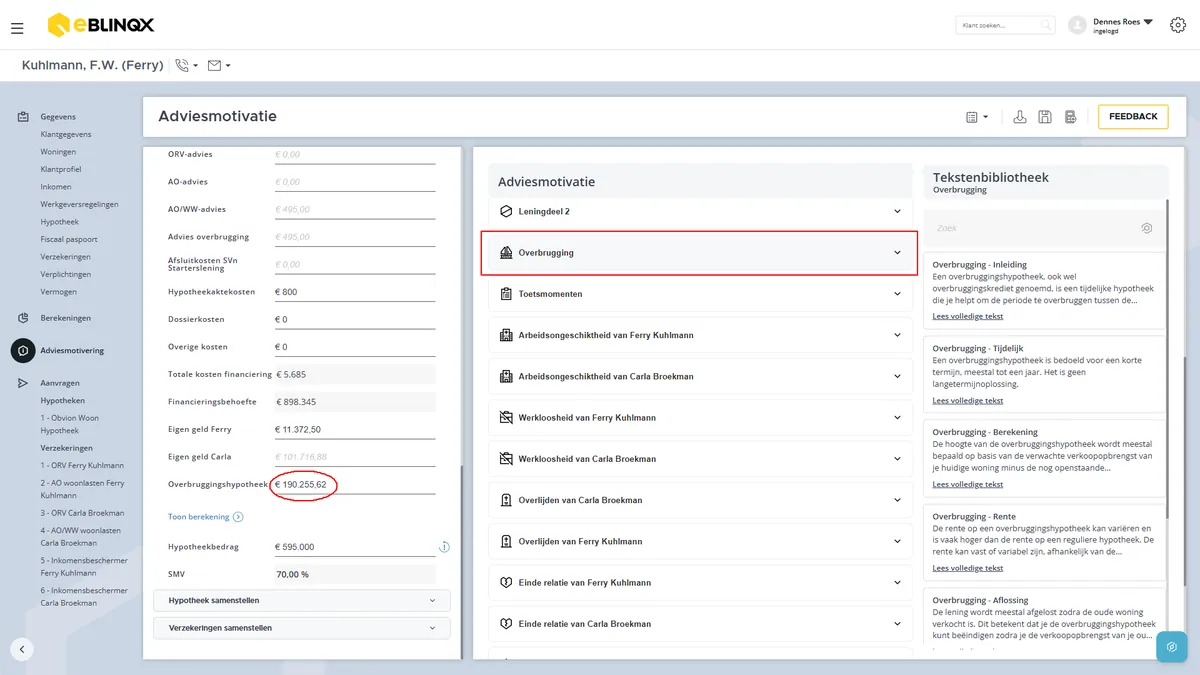Read full text of Overbrugging - Inleiding
This screenshot has height=675, width=1200.
[x=968, y=316]
